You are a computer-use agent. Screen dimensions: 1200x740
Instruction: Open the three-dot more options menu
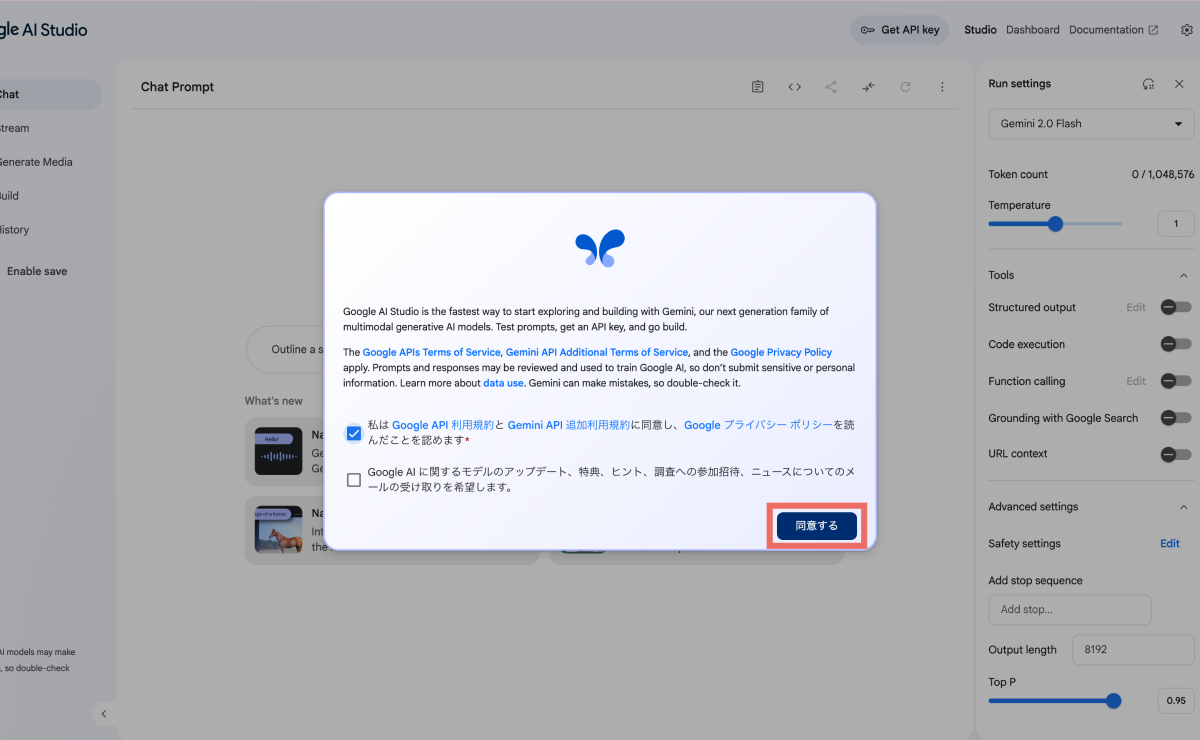tap(942, 87)
